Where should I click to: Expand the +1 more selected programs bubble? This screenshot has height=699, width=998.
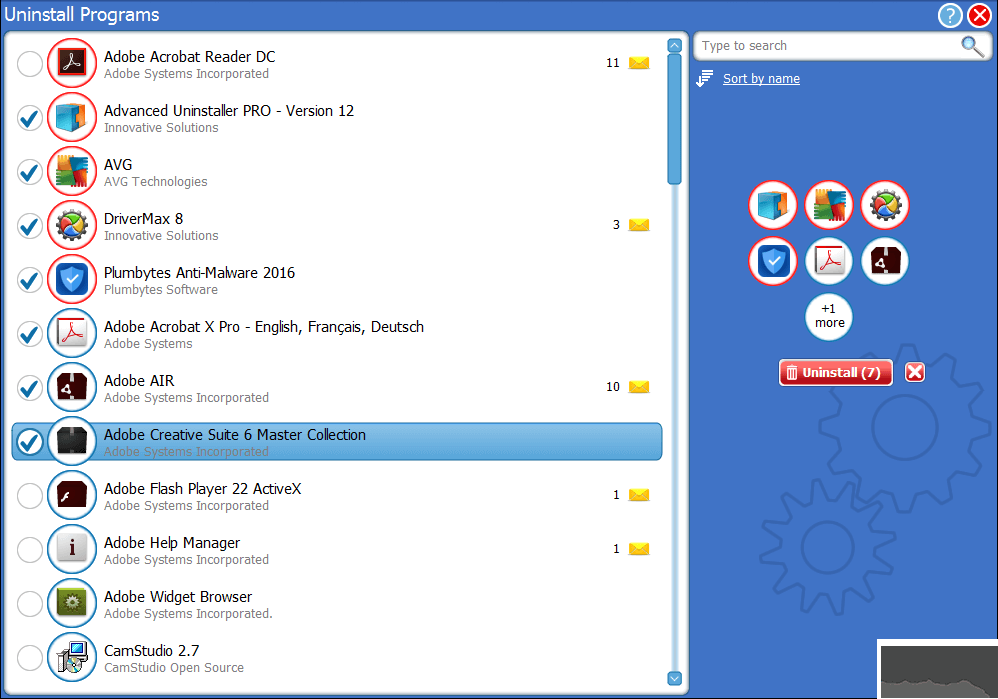829,316
